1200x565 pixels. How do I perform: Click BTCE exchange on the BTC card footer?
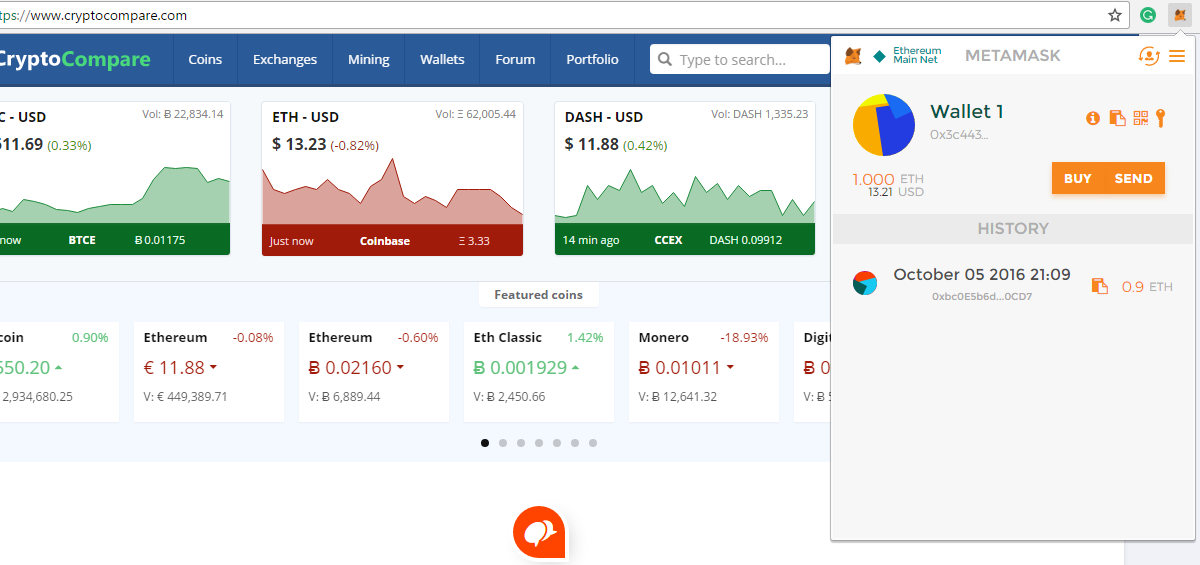pos(82,241)
